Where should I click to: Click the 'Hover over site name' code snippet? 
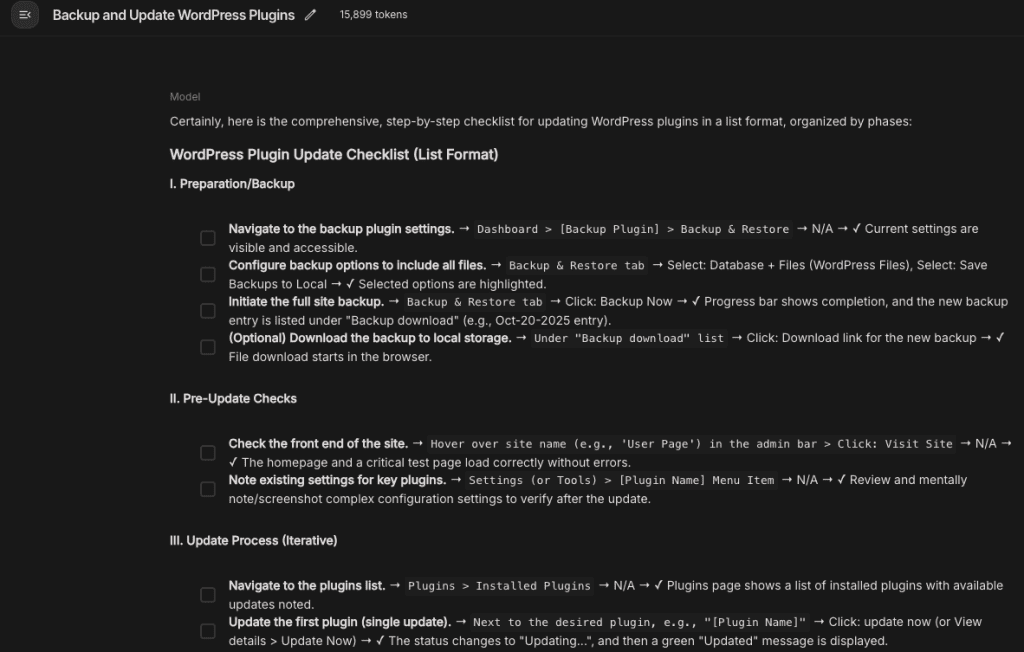coord(692,444)
